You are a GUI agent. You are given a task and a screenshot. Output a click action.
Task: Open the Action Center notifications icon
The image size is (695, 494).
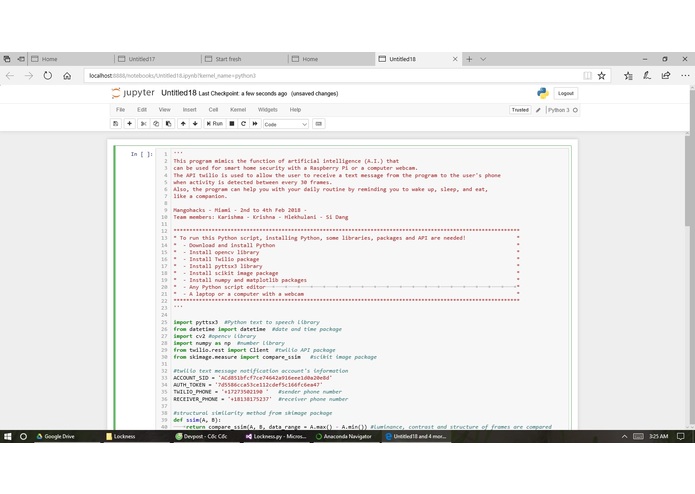click(x=681, y=436)
